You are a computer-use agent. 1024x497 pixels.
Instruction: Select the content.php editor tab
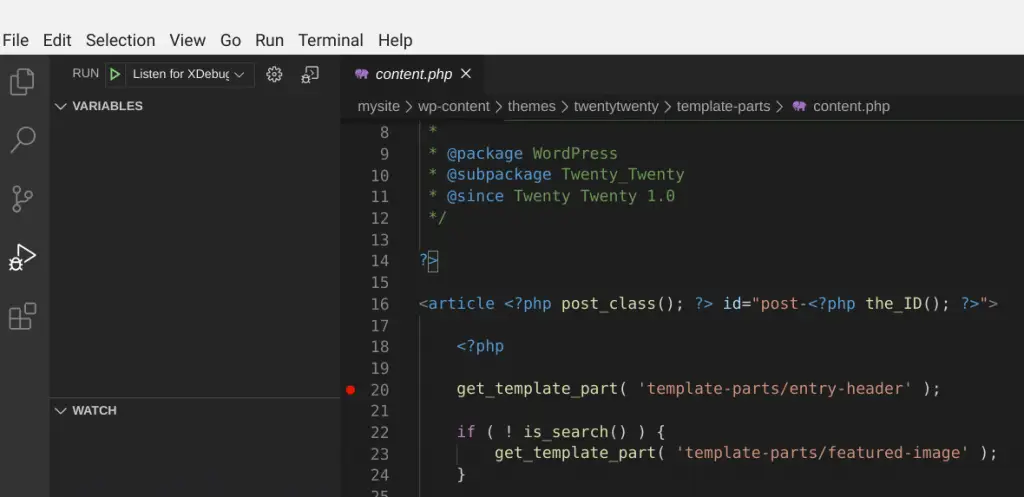(413, 74)
